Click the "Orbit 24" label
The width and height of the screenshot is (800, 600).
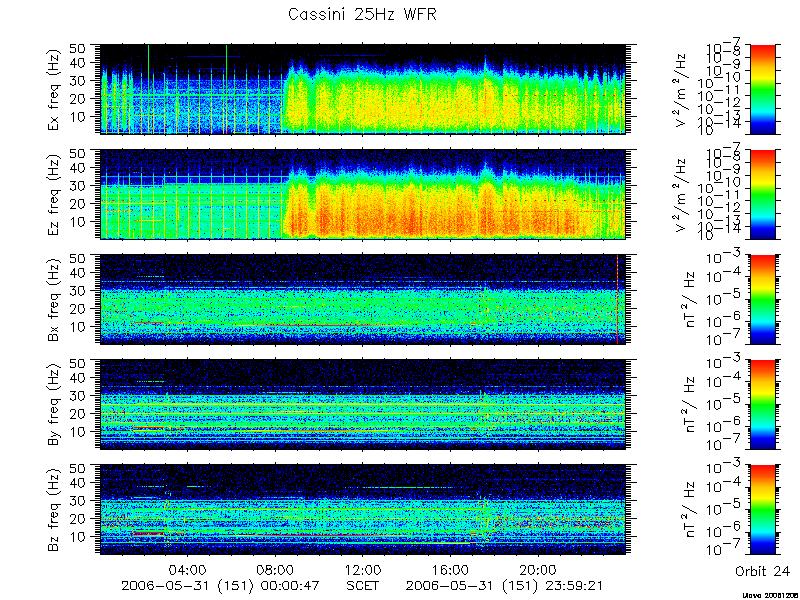point(762,571)
